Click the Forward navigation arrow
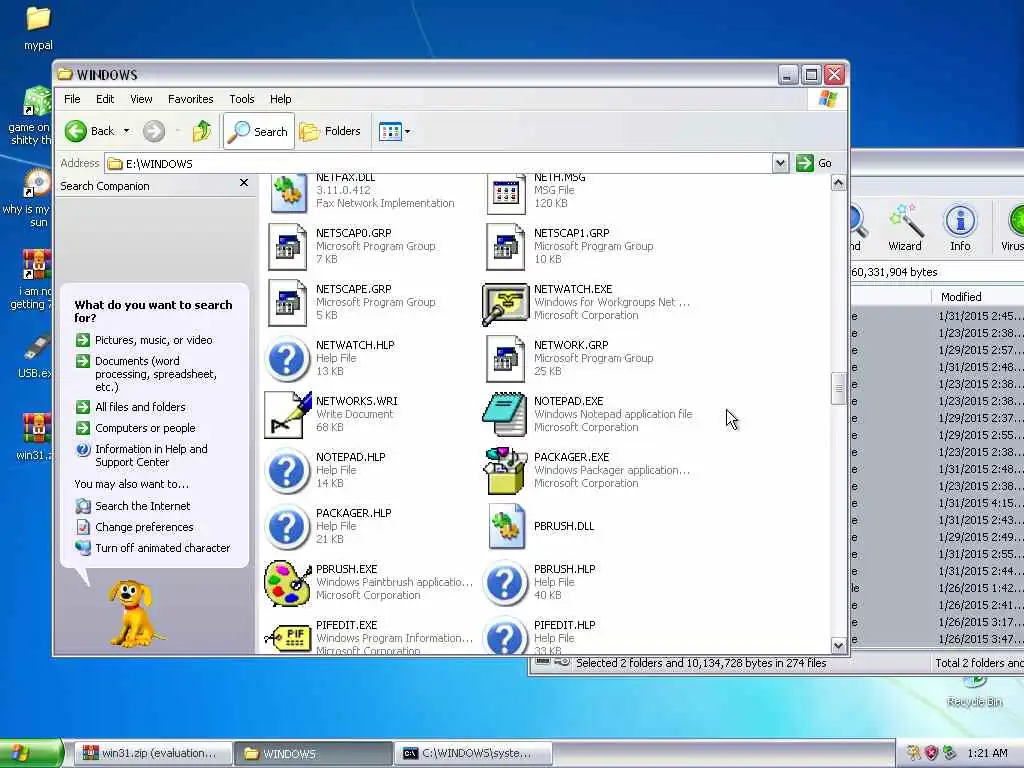 154,131
